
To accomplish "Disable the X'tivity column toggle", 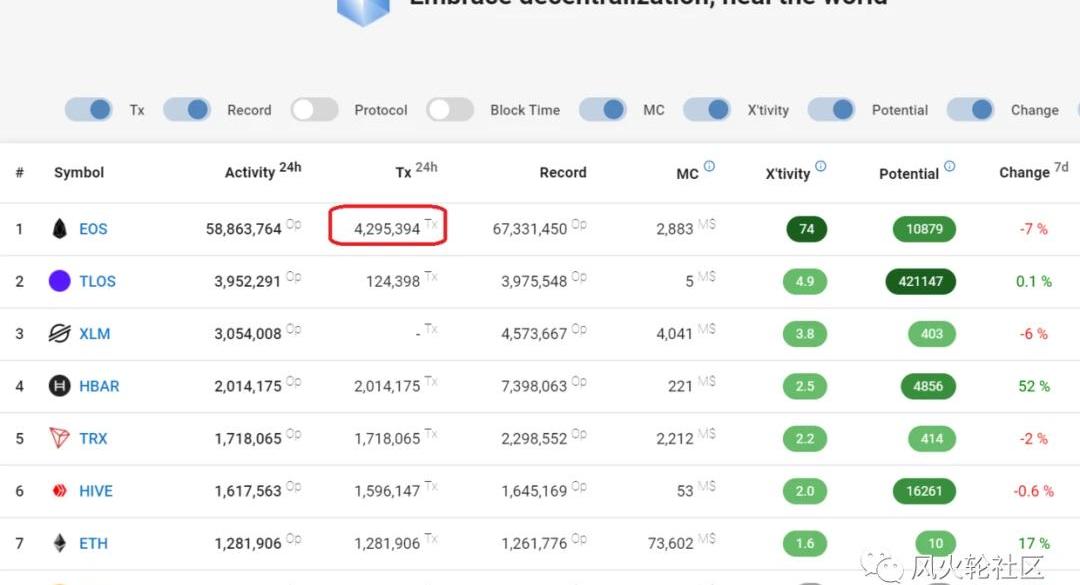I will (x=707, y=110).
